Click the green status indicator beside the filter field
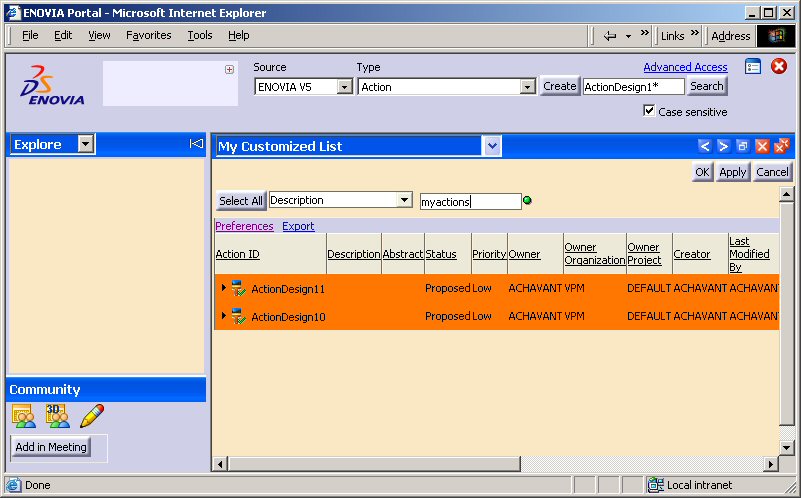This screenshot has width=801, height=498. pyautogui.click(x=527, y=201)
